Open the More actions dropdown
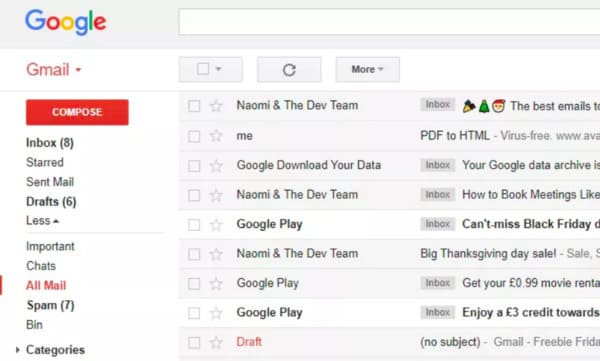This screenshot has height=361, width=600. point(368,69)
